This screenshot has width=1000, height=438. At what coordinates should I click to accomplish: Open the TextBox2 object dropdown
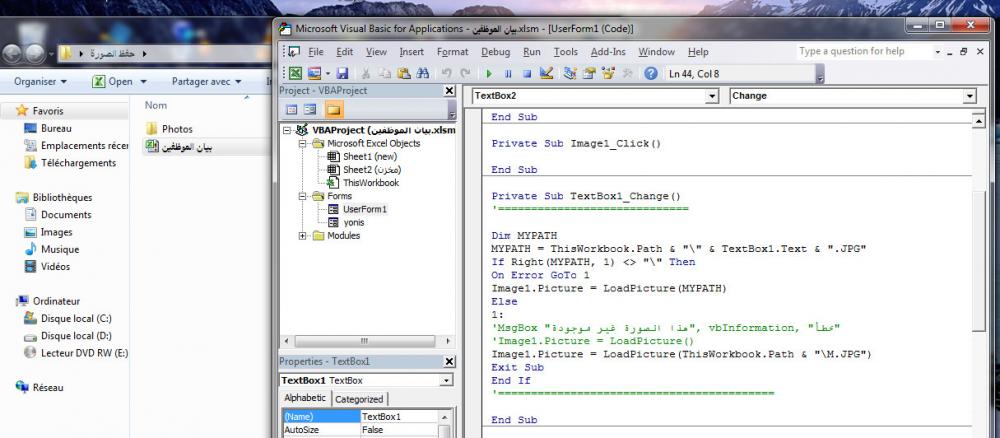click(712, 96)
